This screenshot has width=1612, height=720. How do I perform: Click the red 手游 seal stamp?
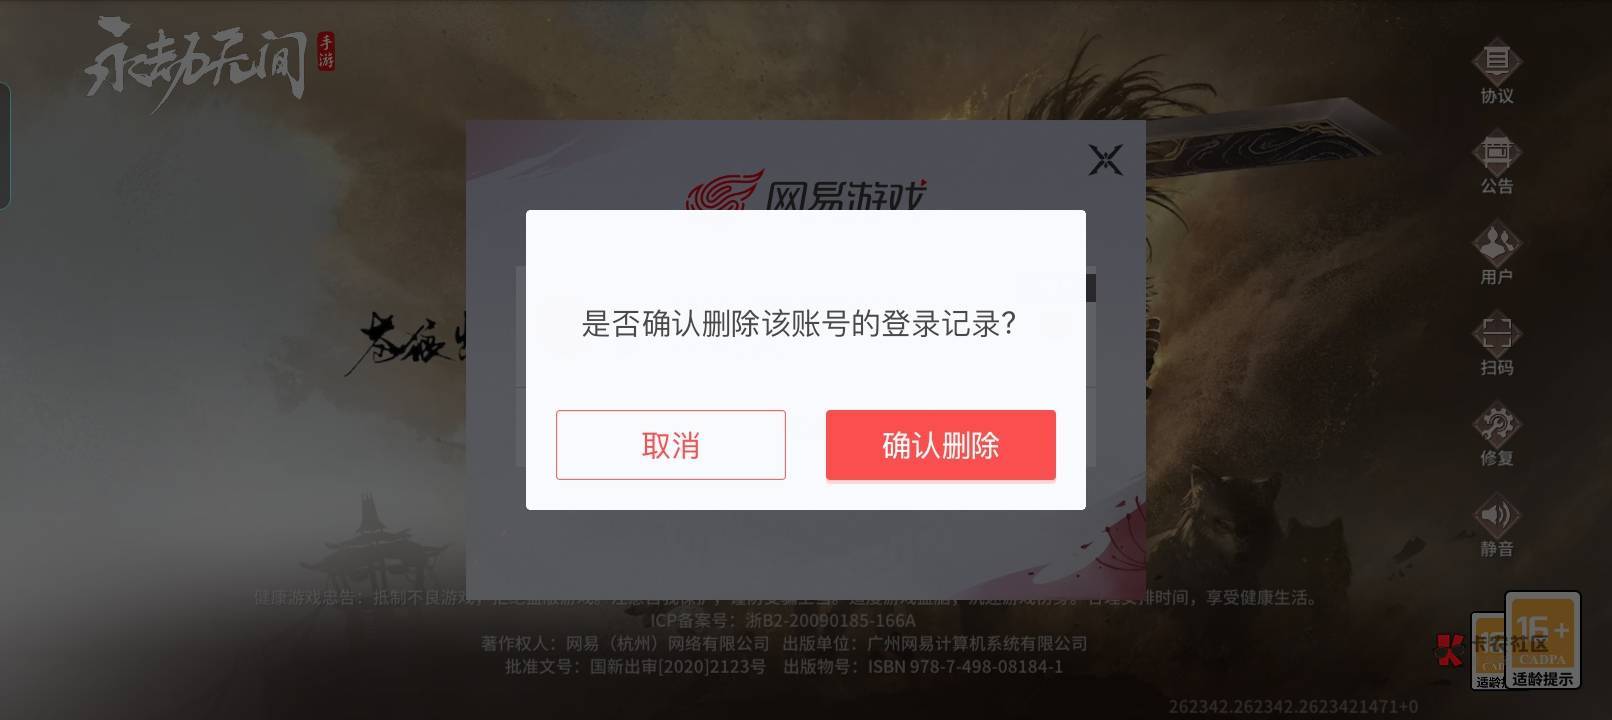pos(326,52)
